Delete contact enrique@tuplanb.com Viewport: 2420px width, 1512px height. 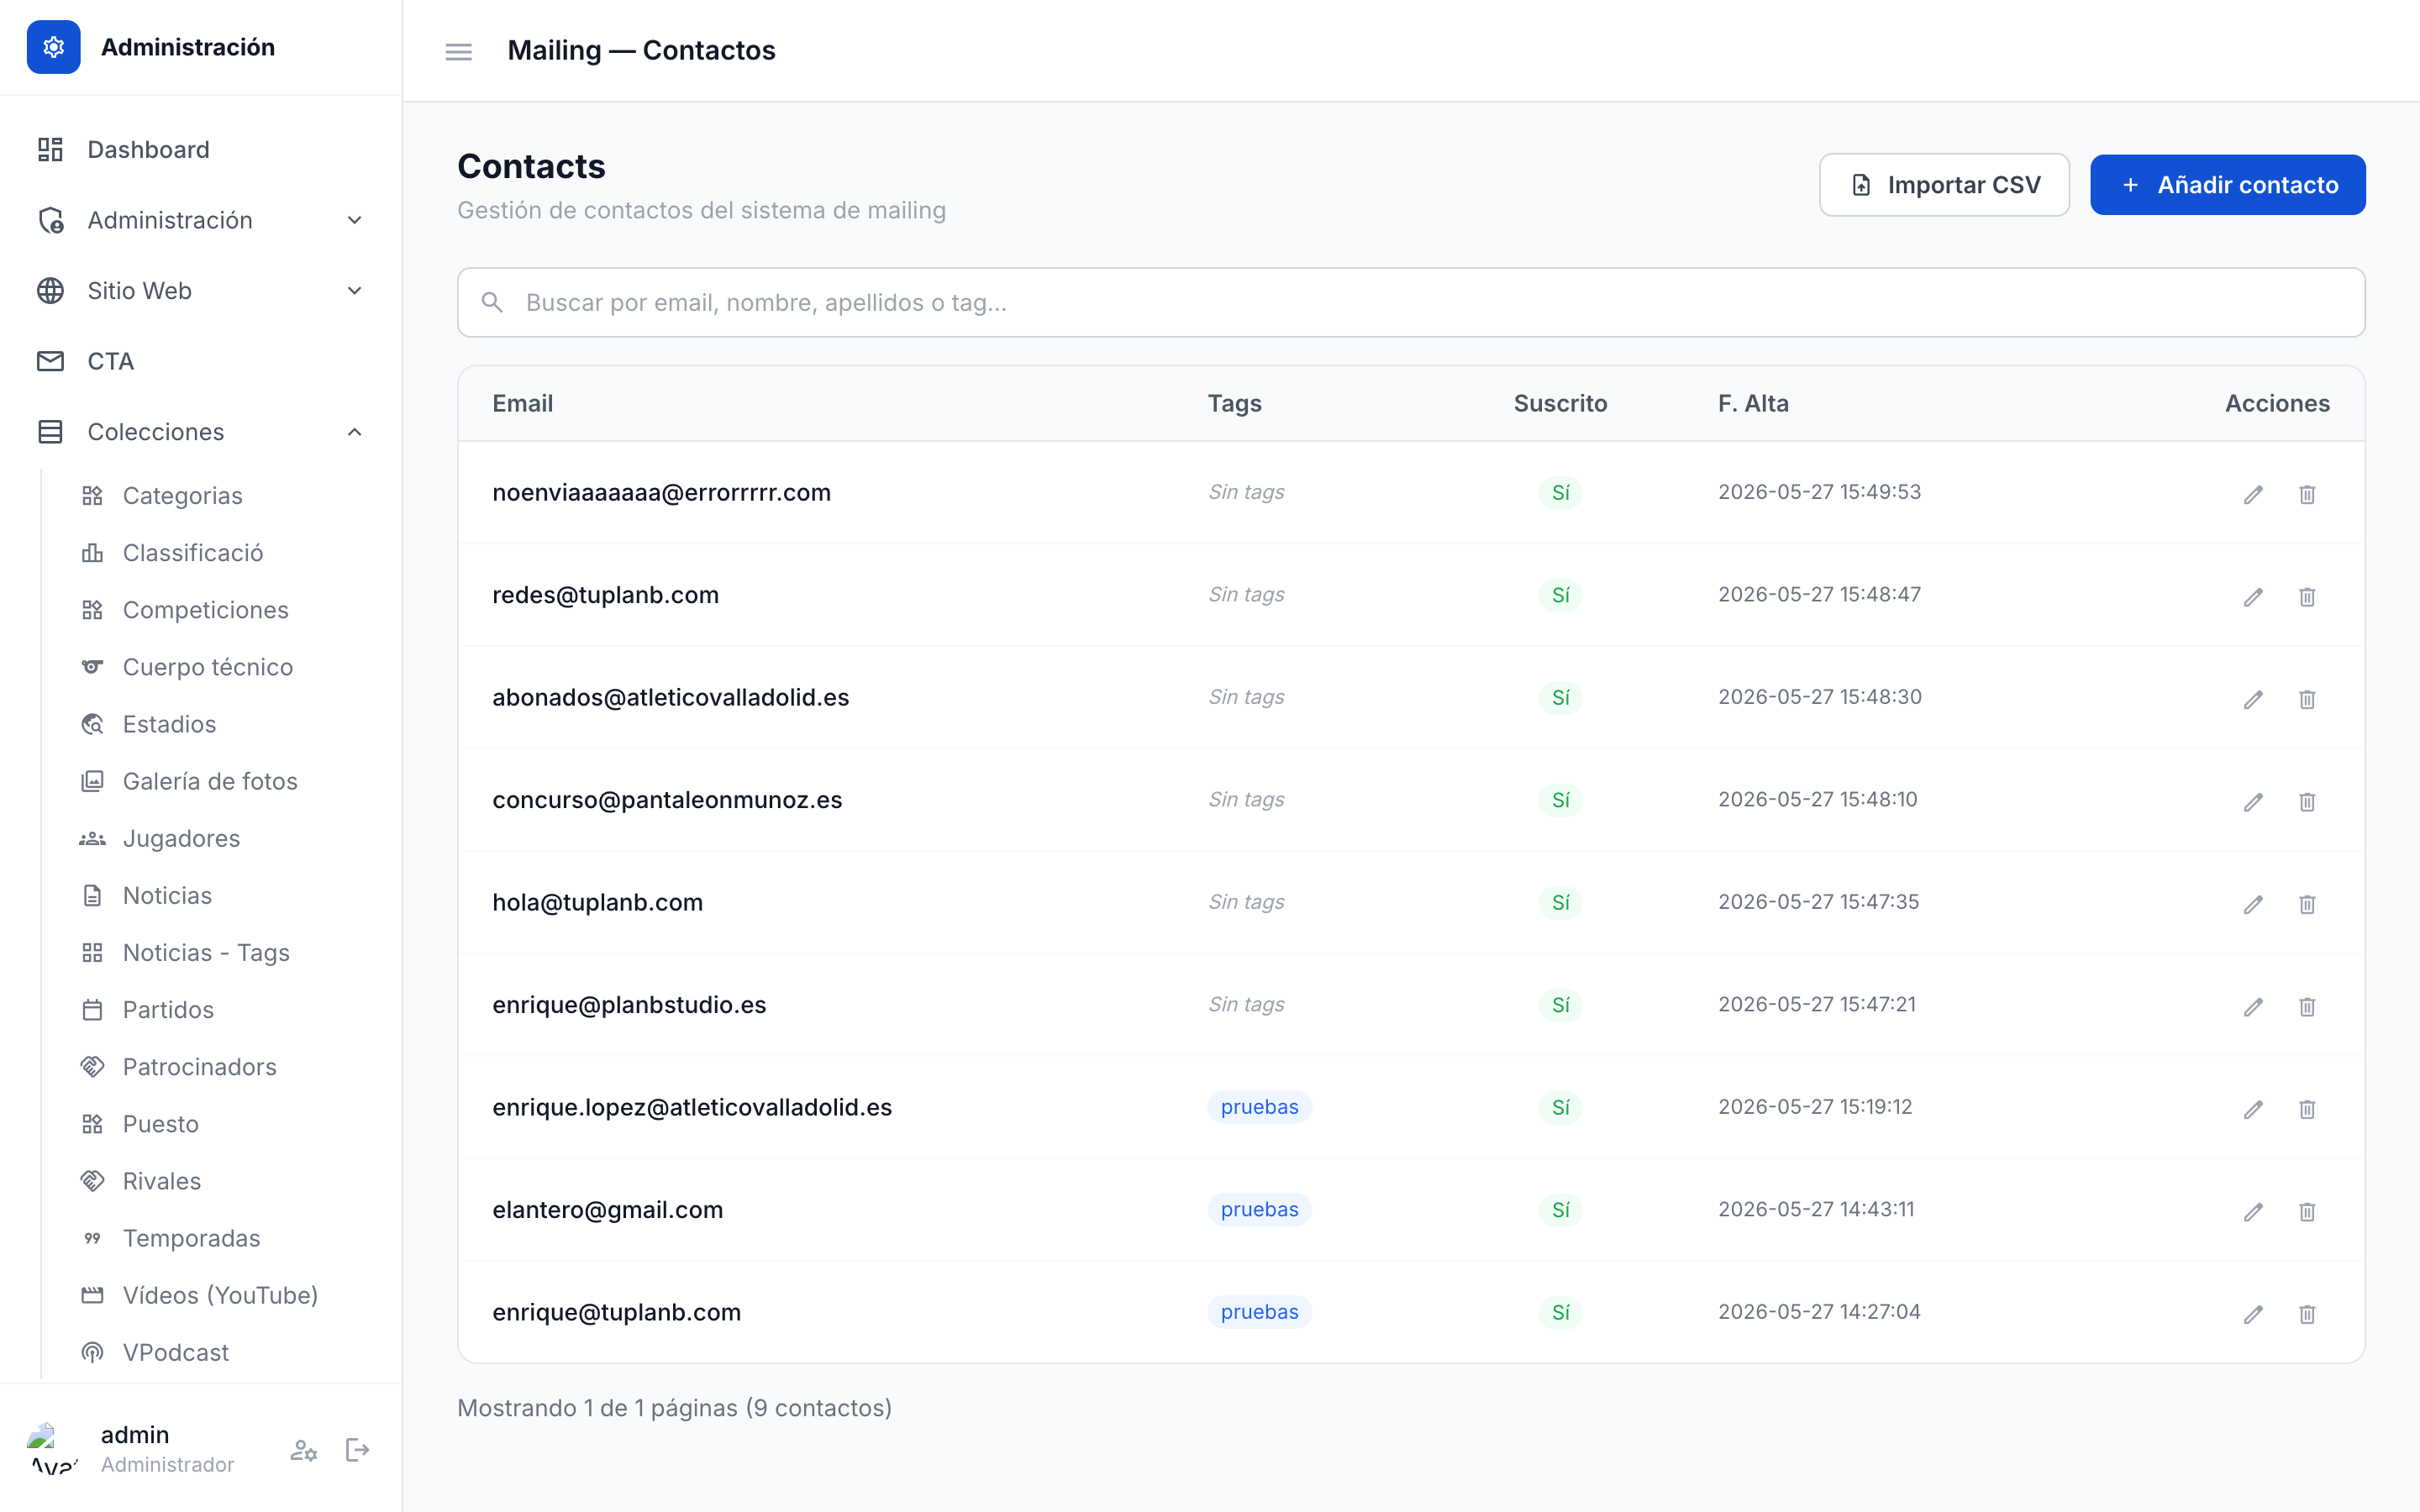click(x=2307, y=1314)
